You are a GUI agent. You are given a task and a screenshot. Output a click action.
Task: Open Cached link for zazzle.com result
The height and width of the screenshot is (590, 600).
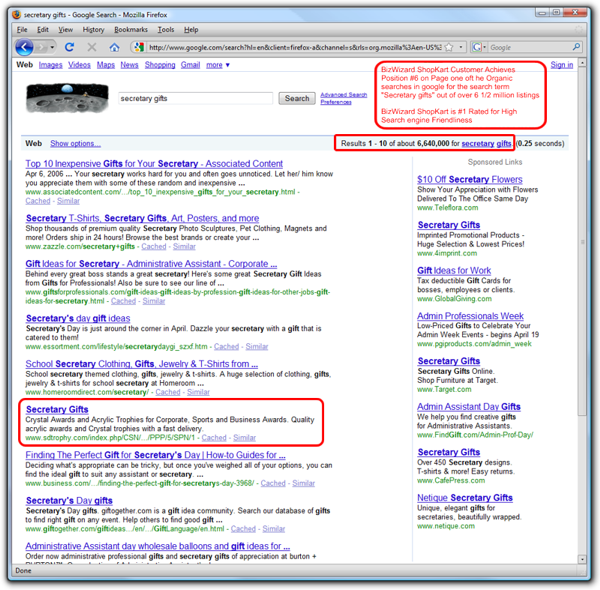click(x=154, y=247)
